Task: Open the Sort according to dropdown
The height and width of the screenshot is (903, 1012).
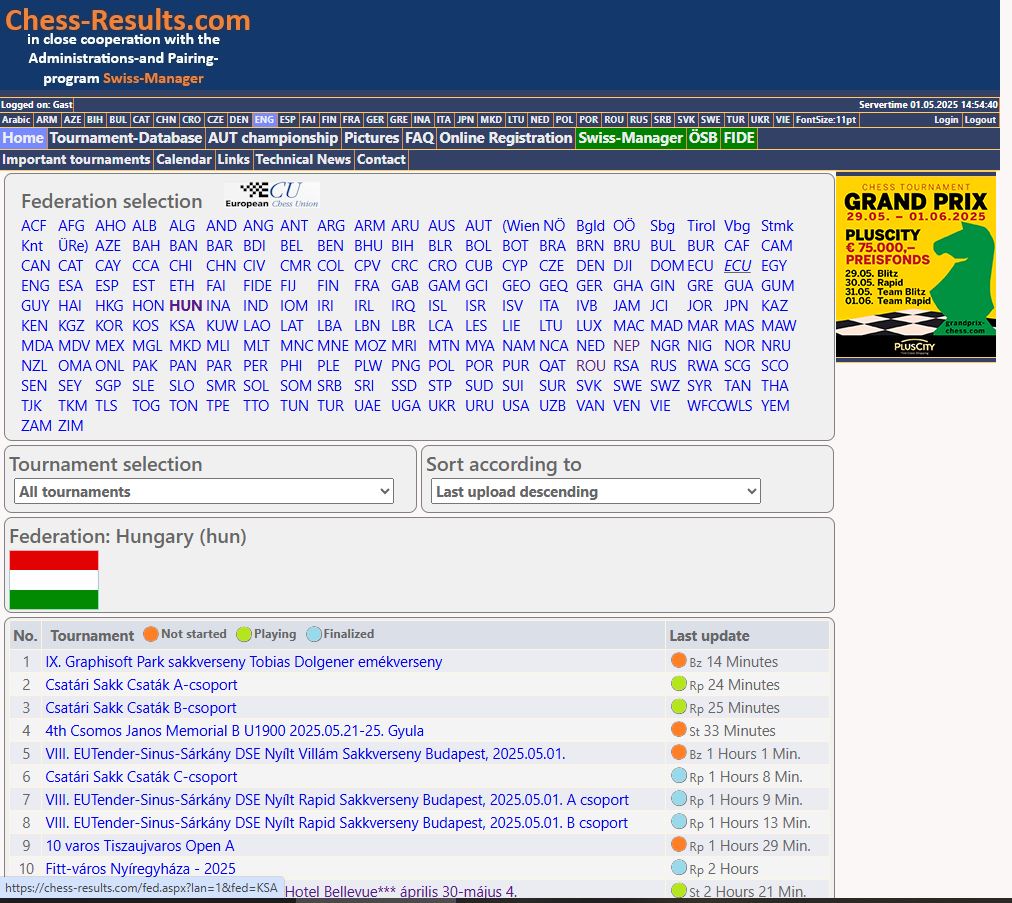Action: pyautogui.click(x=595, y=492)
